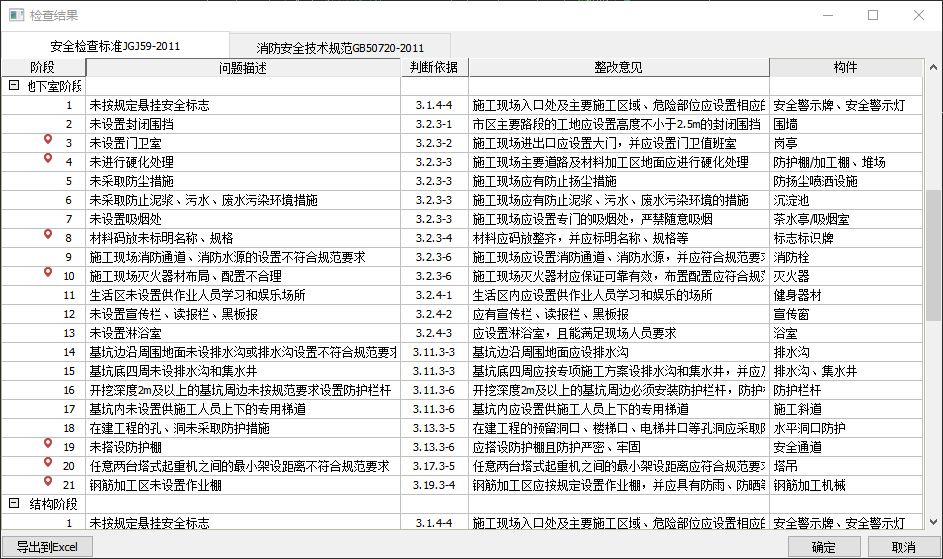This screenshot has height=559, width=943.
Task: Click the scrollbar down arrow
Action: click(933, 522)
